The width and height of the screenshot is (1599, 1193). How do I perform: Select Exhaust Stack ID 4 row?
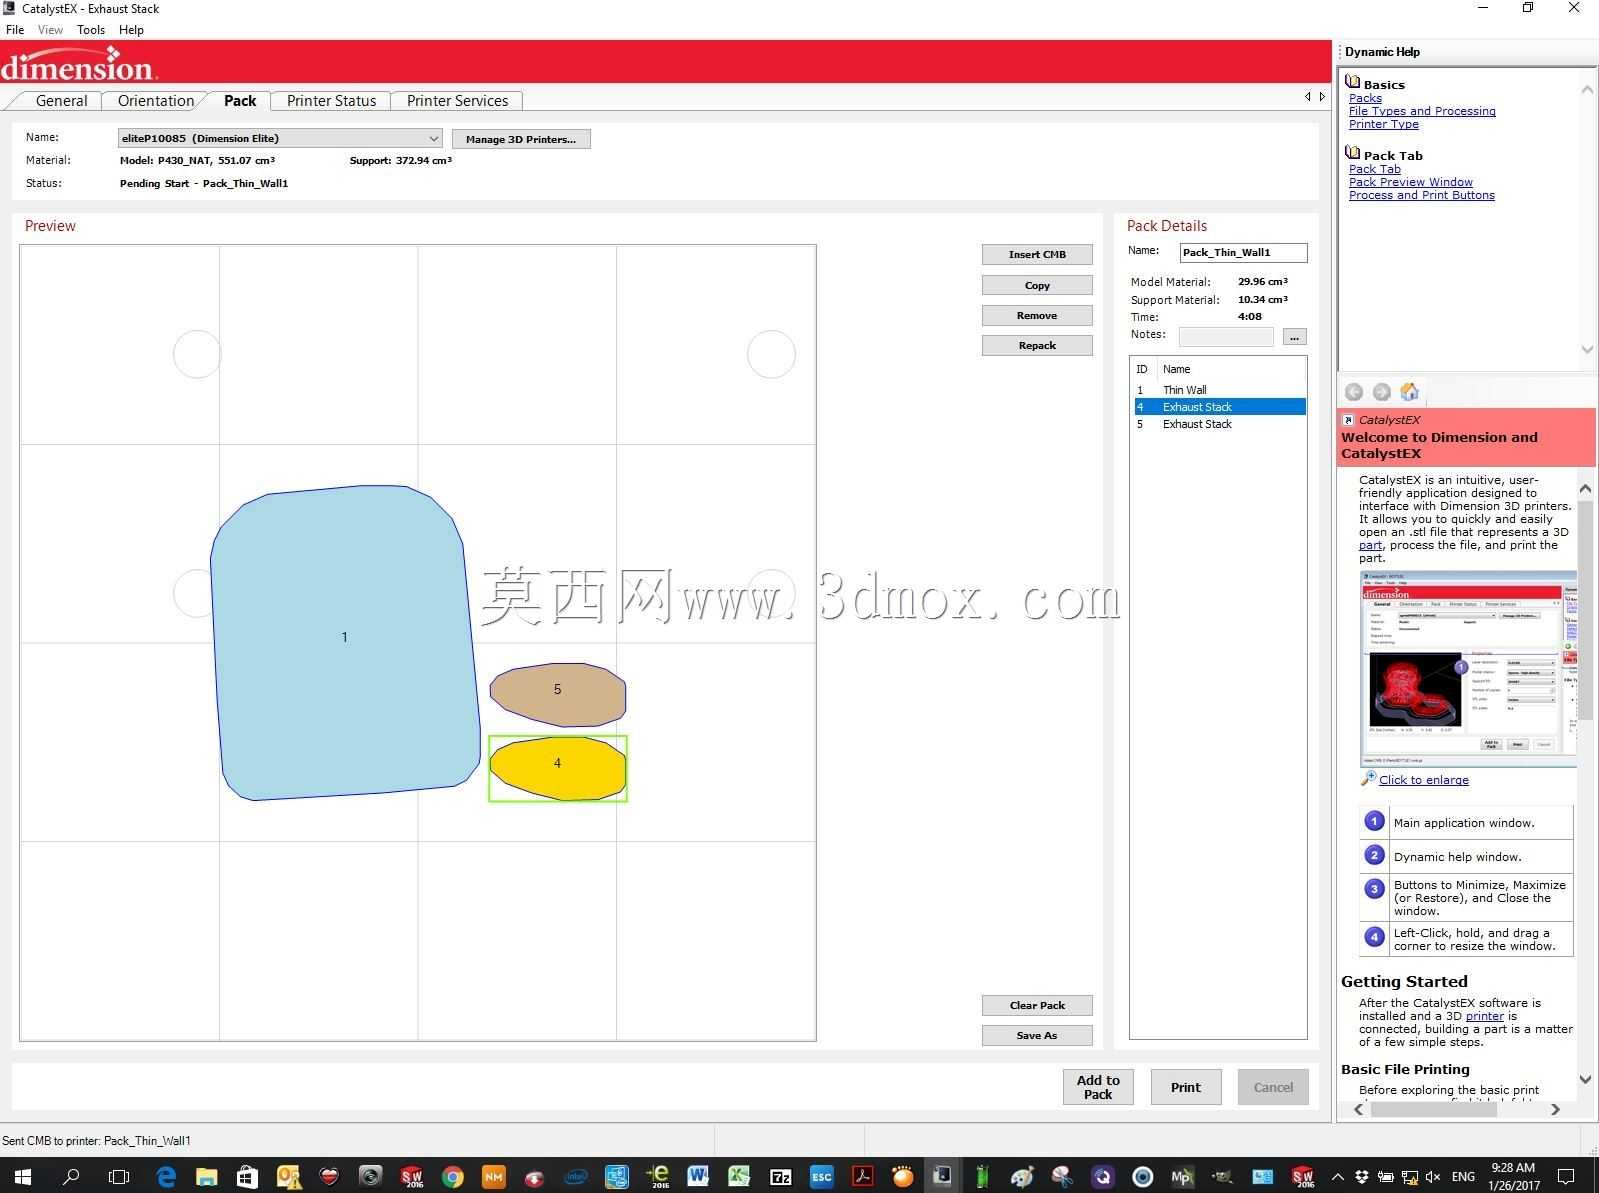click(x=1220, y=407)
